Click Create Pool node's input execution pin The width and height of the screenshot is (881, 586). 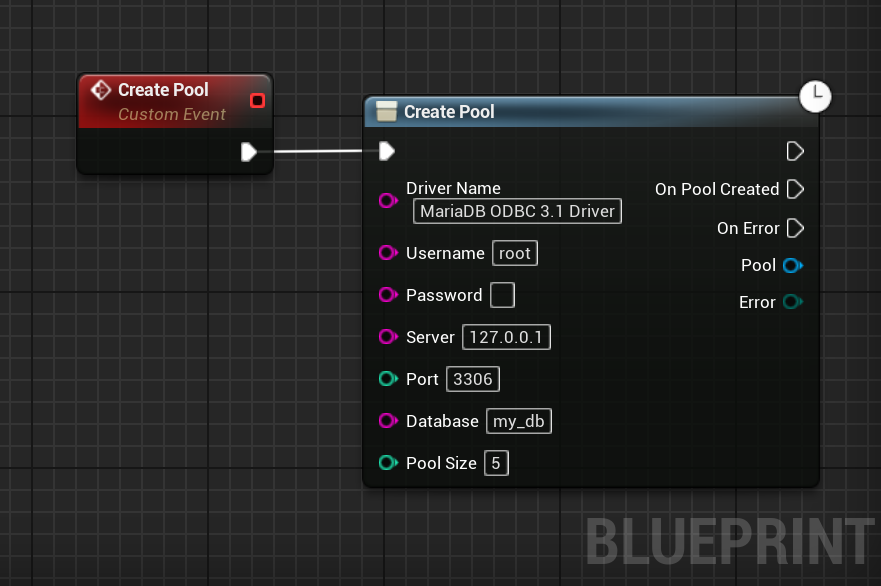click(387, 151)
